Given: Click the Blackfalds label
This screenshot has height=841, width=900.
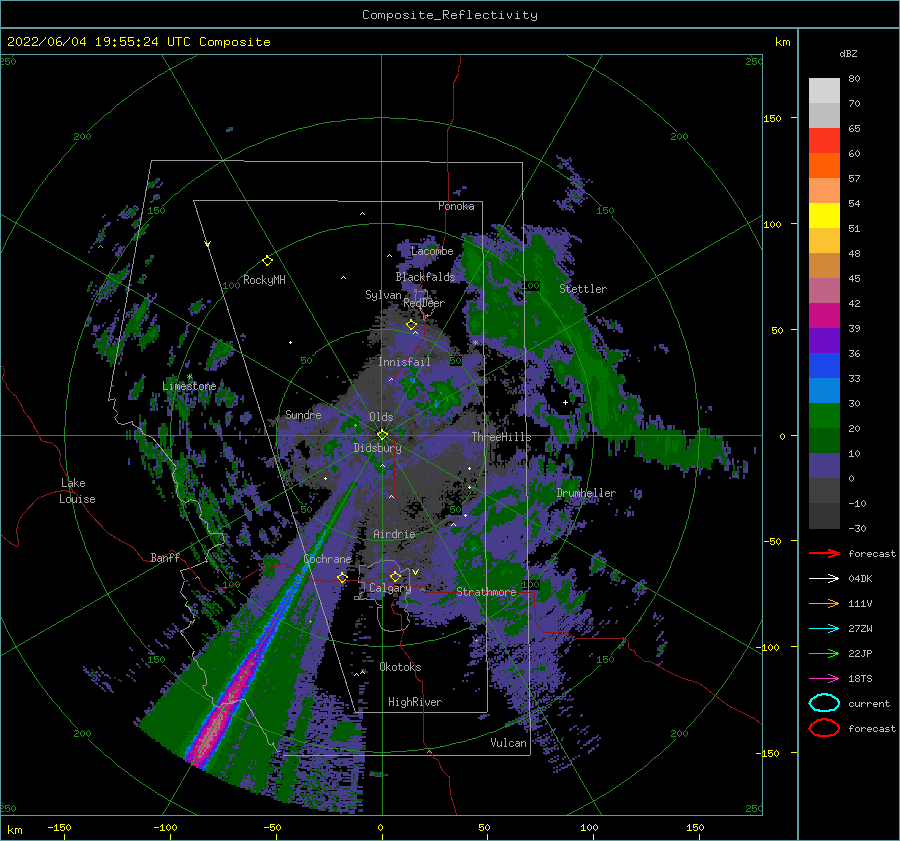Looking at the screenshot, I should click(x=425, y=277).
